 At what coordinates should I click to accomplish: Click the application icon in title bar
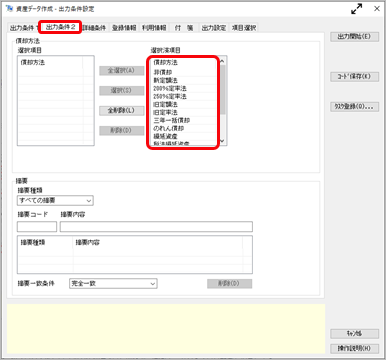click(x=10, y=8)
